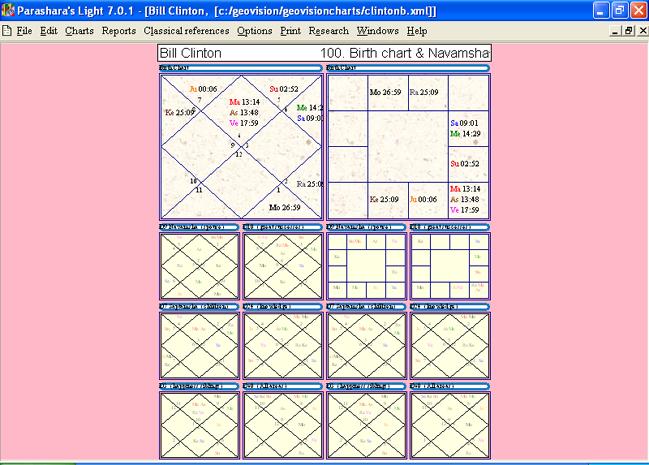Open the Help menu

click(416, 31)
